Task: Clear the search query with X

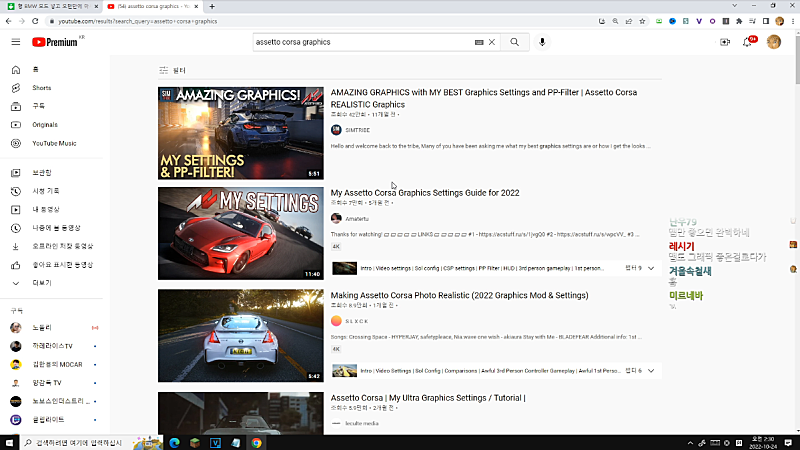Action: pyautogui.click(x=492, y=42)
